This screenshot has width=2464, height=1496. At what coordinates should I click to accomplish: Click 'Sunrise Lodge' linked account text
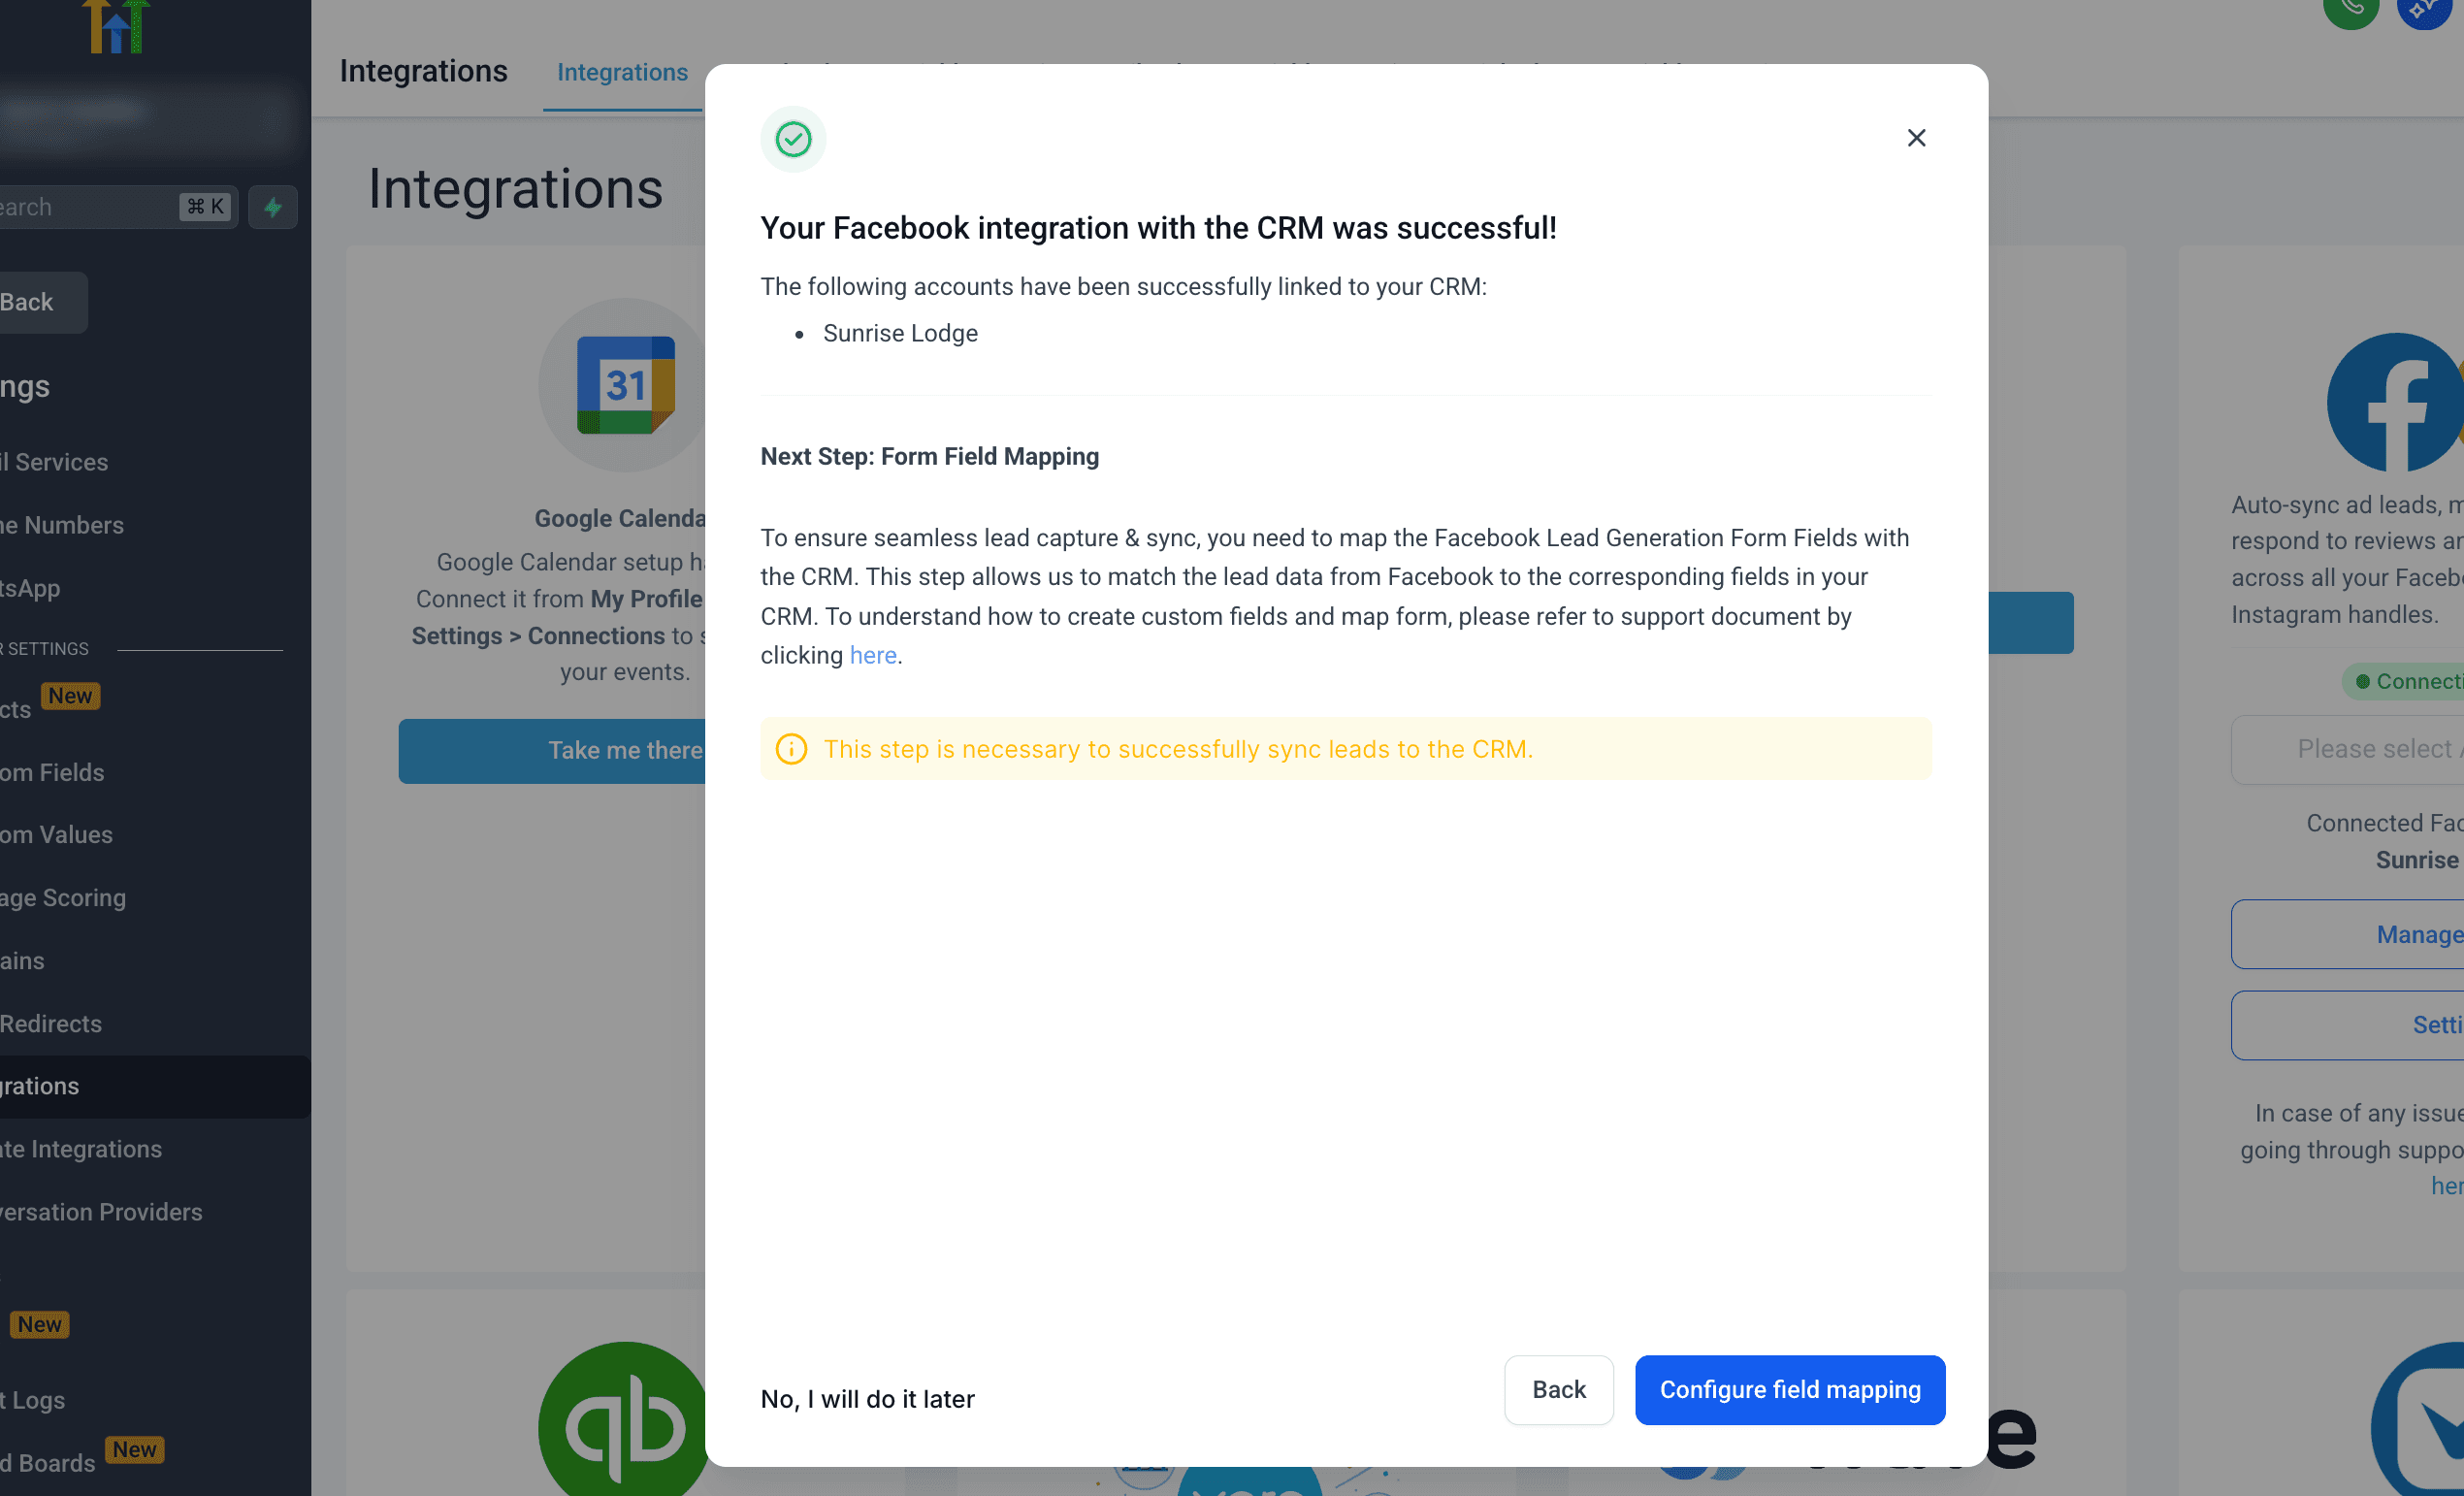click(900, 333)
